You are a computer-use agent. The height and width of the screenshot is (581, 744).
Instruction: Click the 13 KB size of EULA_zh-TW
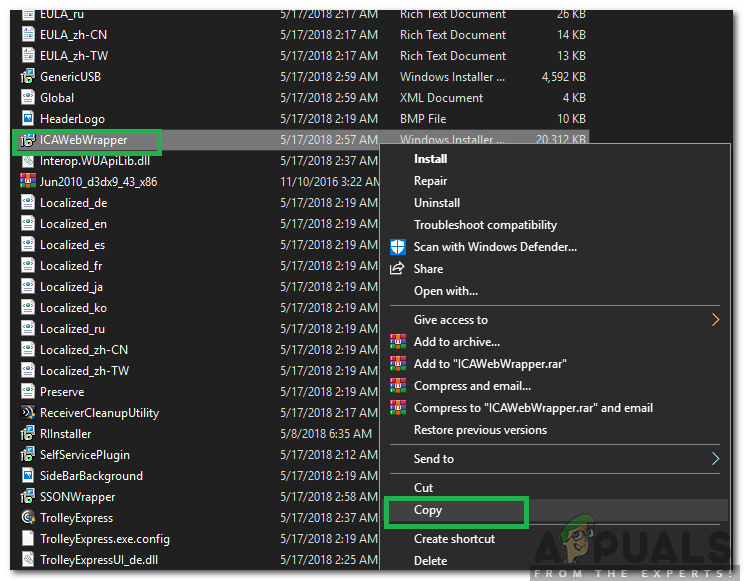[x=571, y=56]
